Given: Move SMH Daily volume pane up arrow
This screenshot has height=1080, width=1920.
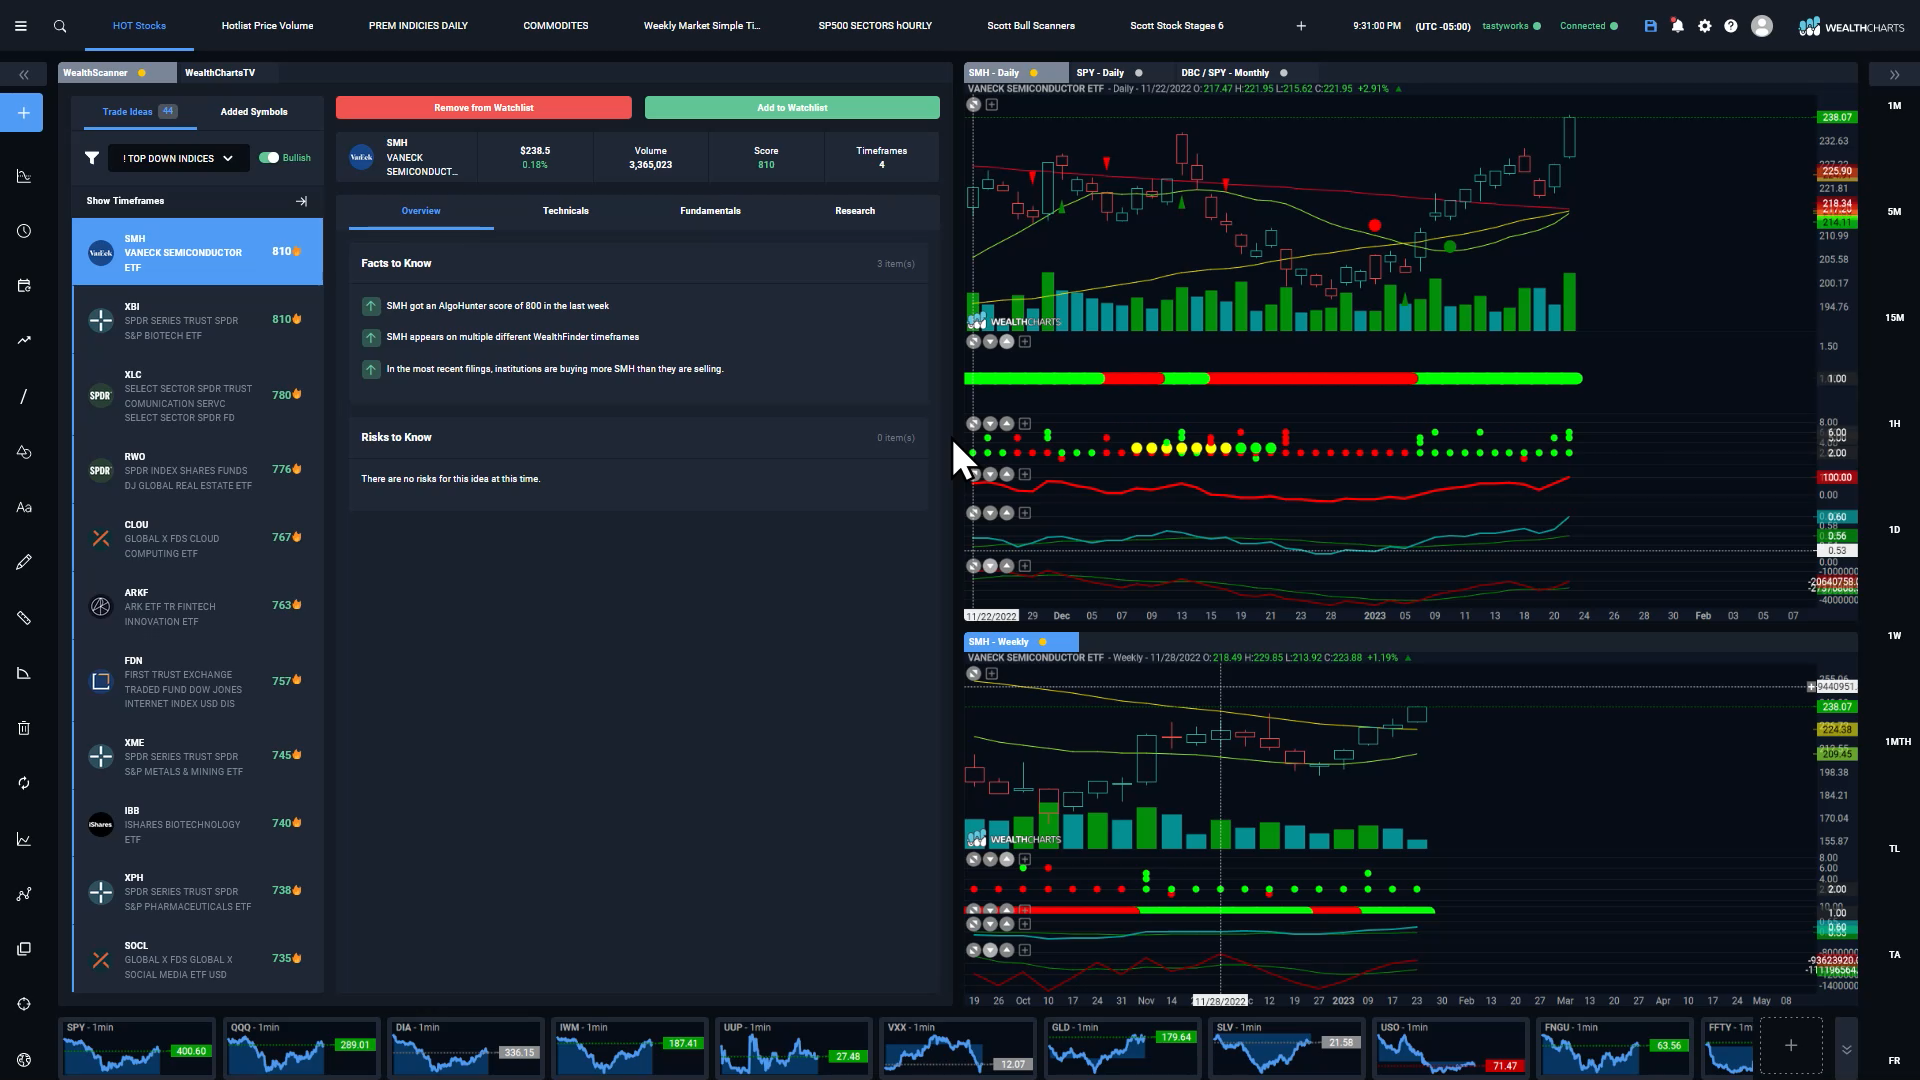Looking at the screenshot, I should [x=1007, y=342].
